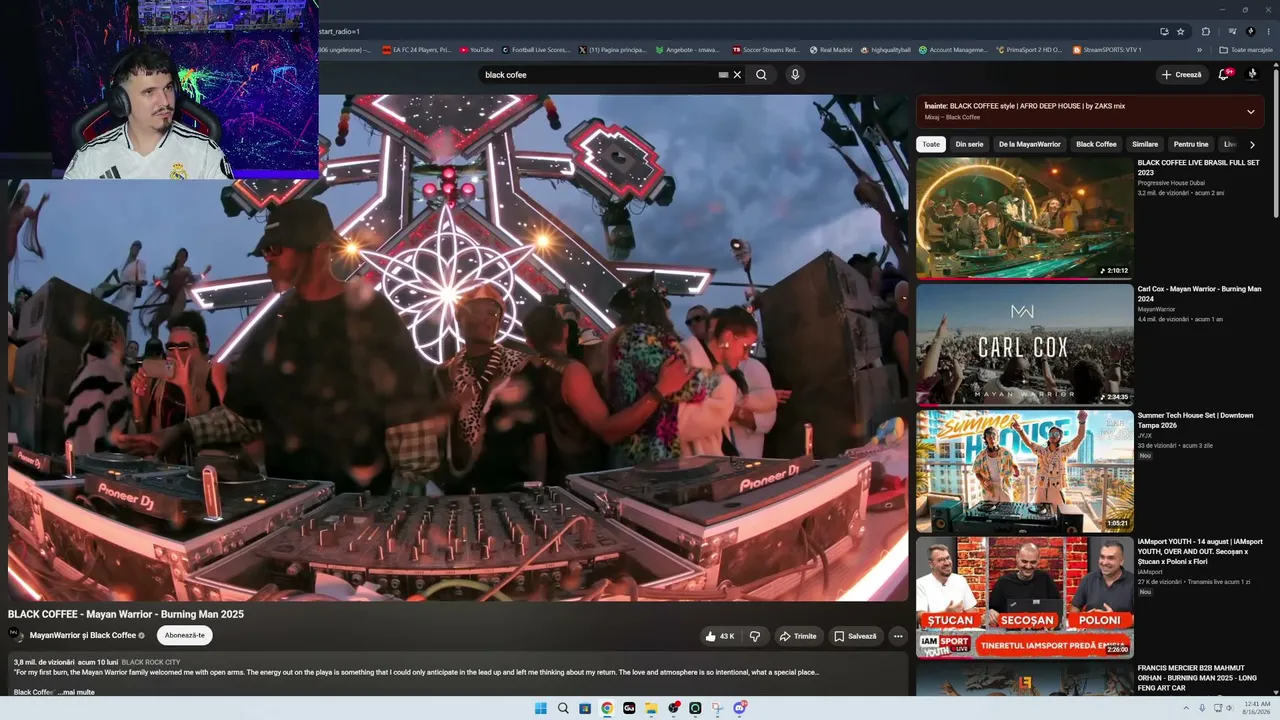Open the on-screen keyboard in search box
Viewport: 1280px width, 720px height.
[x=723, y=75]
